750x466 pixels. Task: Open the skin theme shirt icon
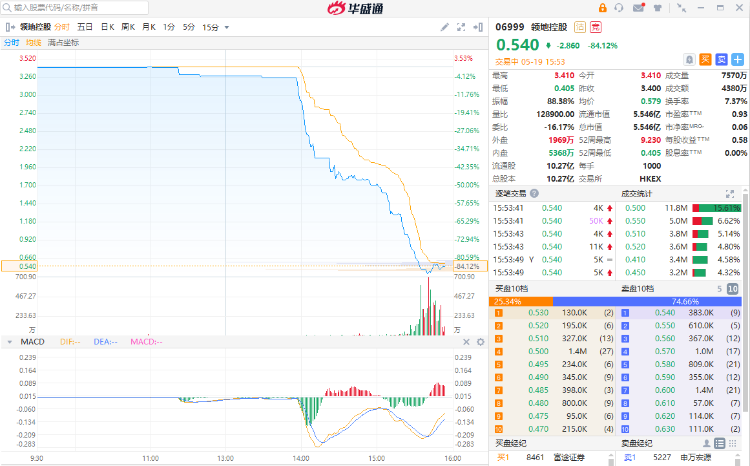pyautogui.click(x=658, y=8)
